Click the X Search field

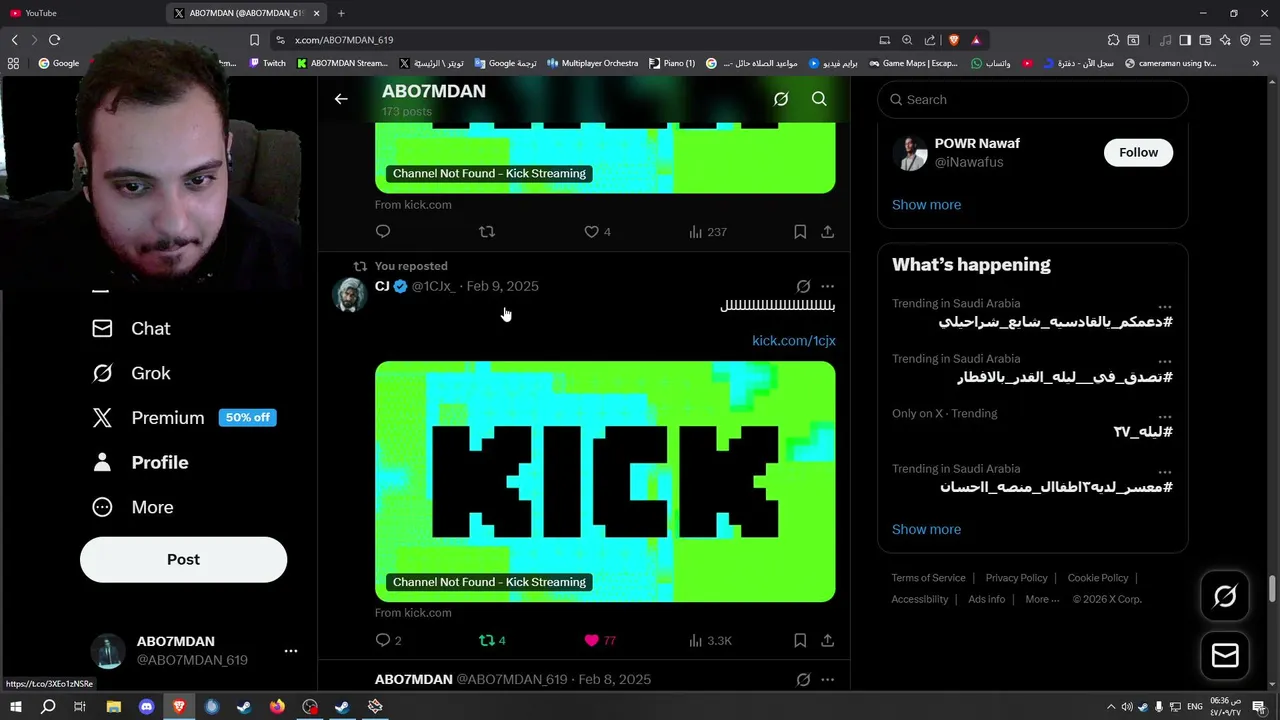1033,100
